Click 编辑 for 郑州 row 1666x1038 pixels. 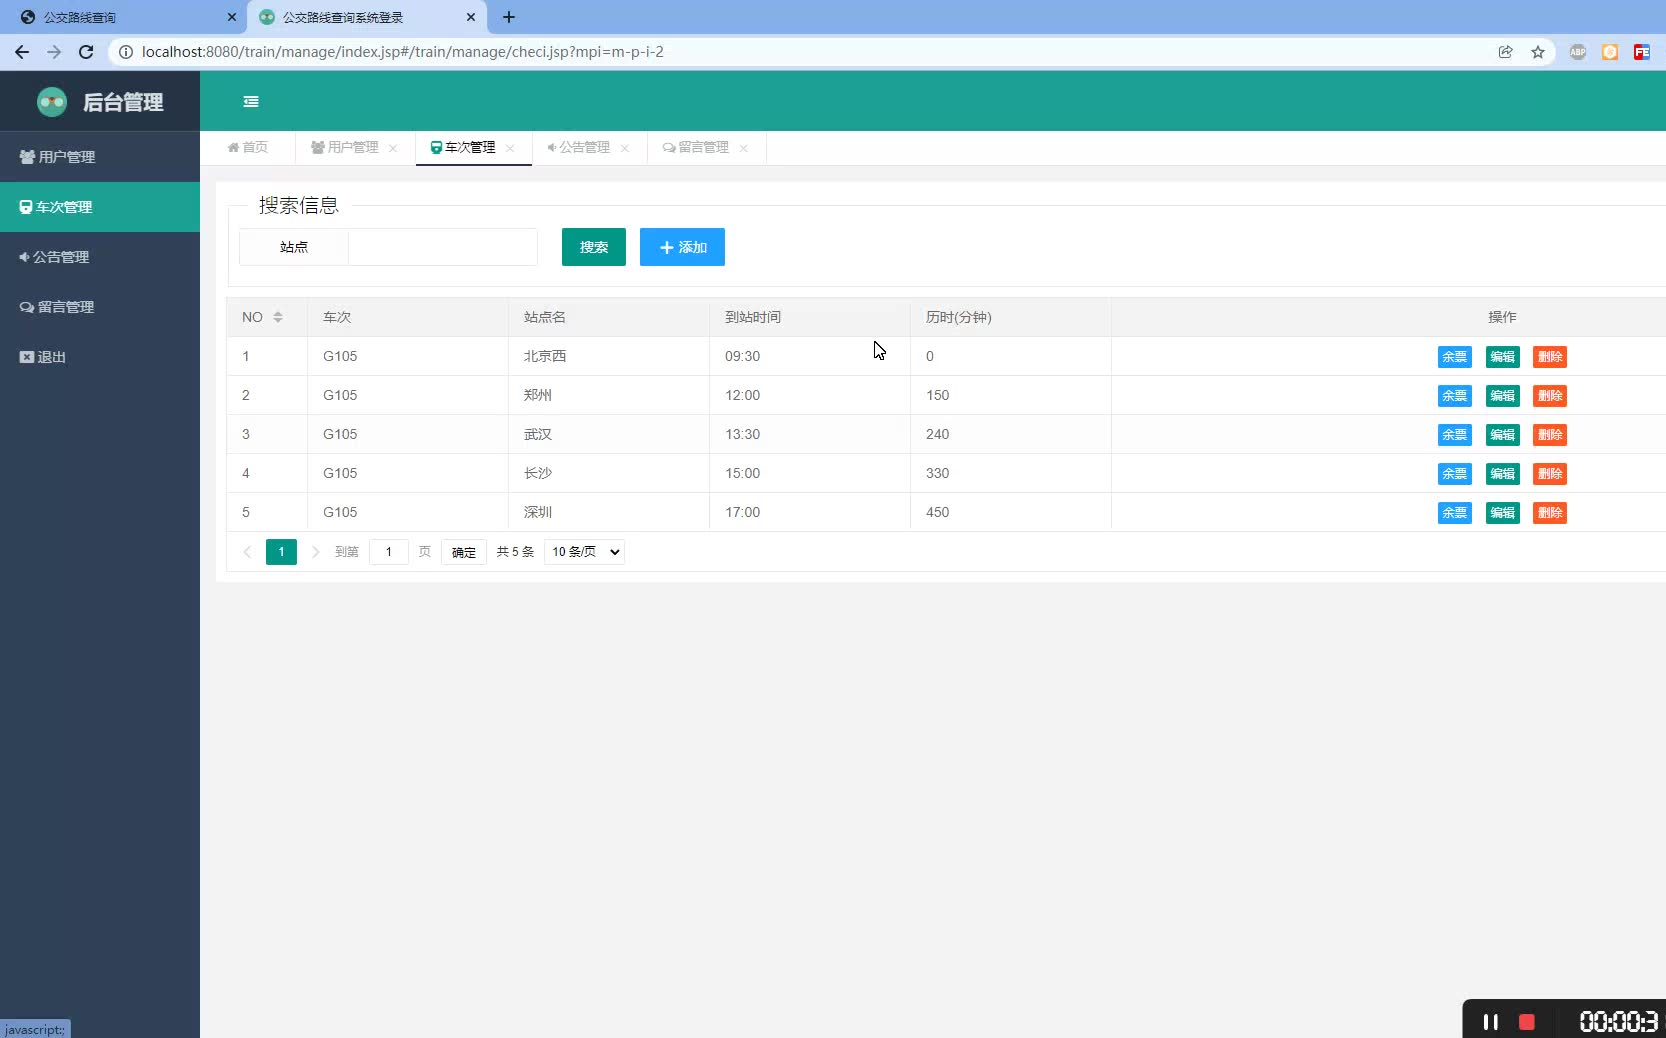[1502, 396]
